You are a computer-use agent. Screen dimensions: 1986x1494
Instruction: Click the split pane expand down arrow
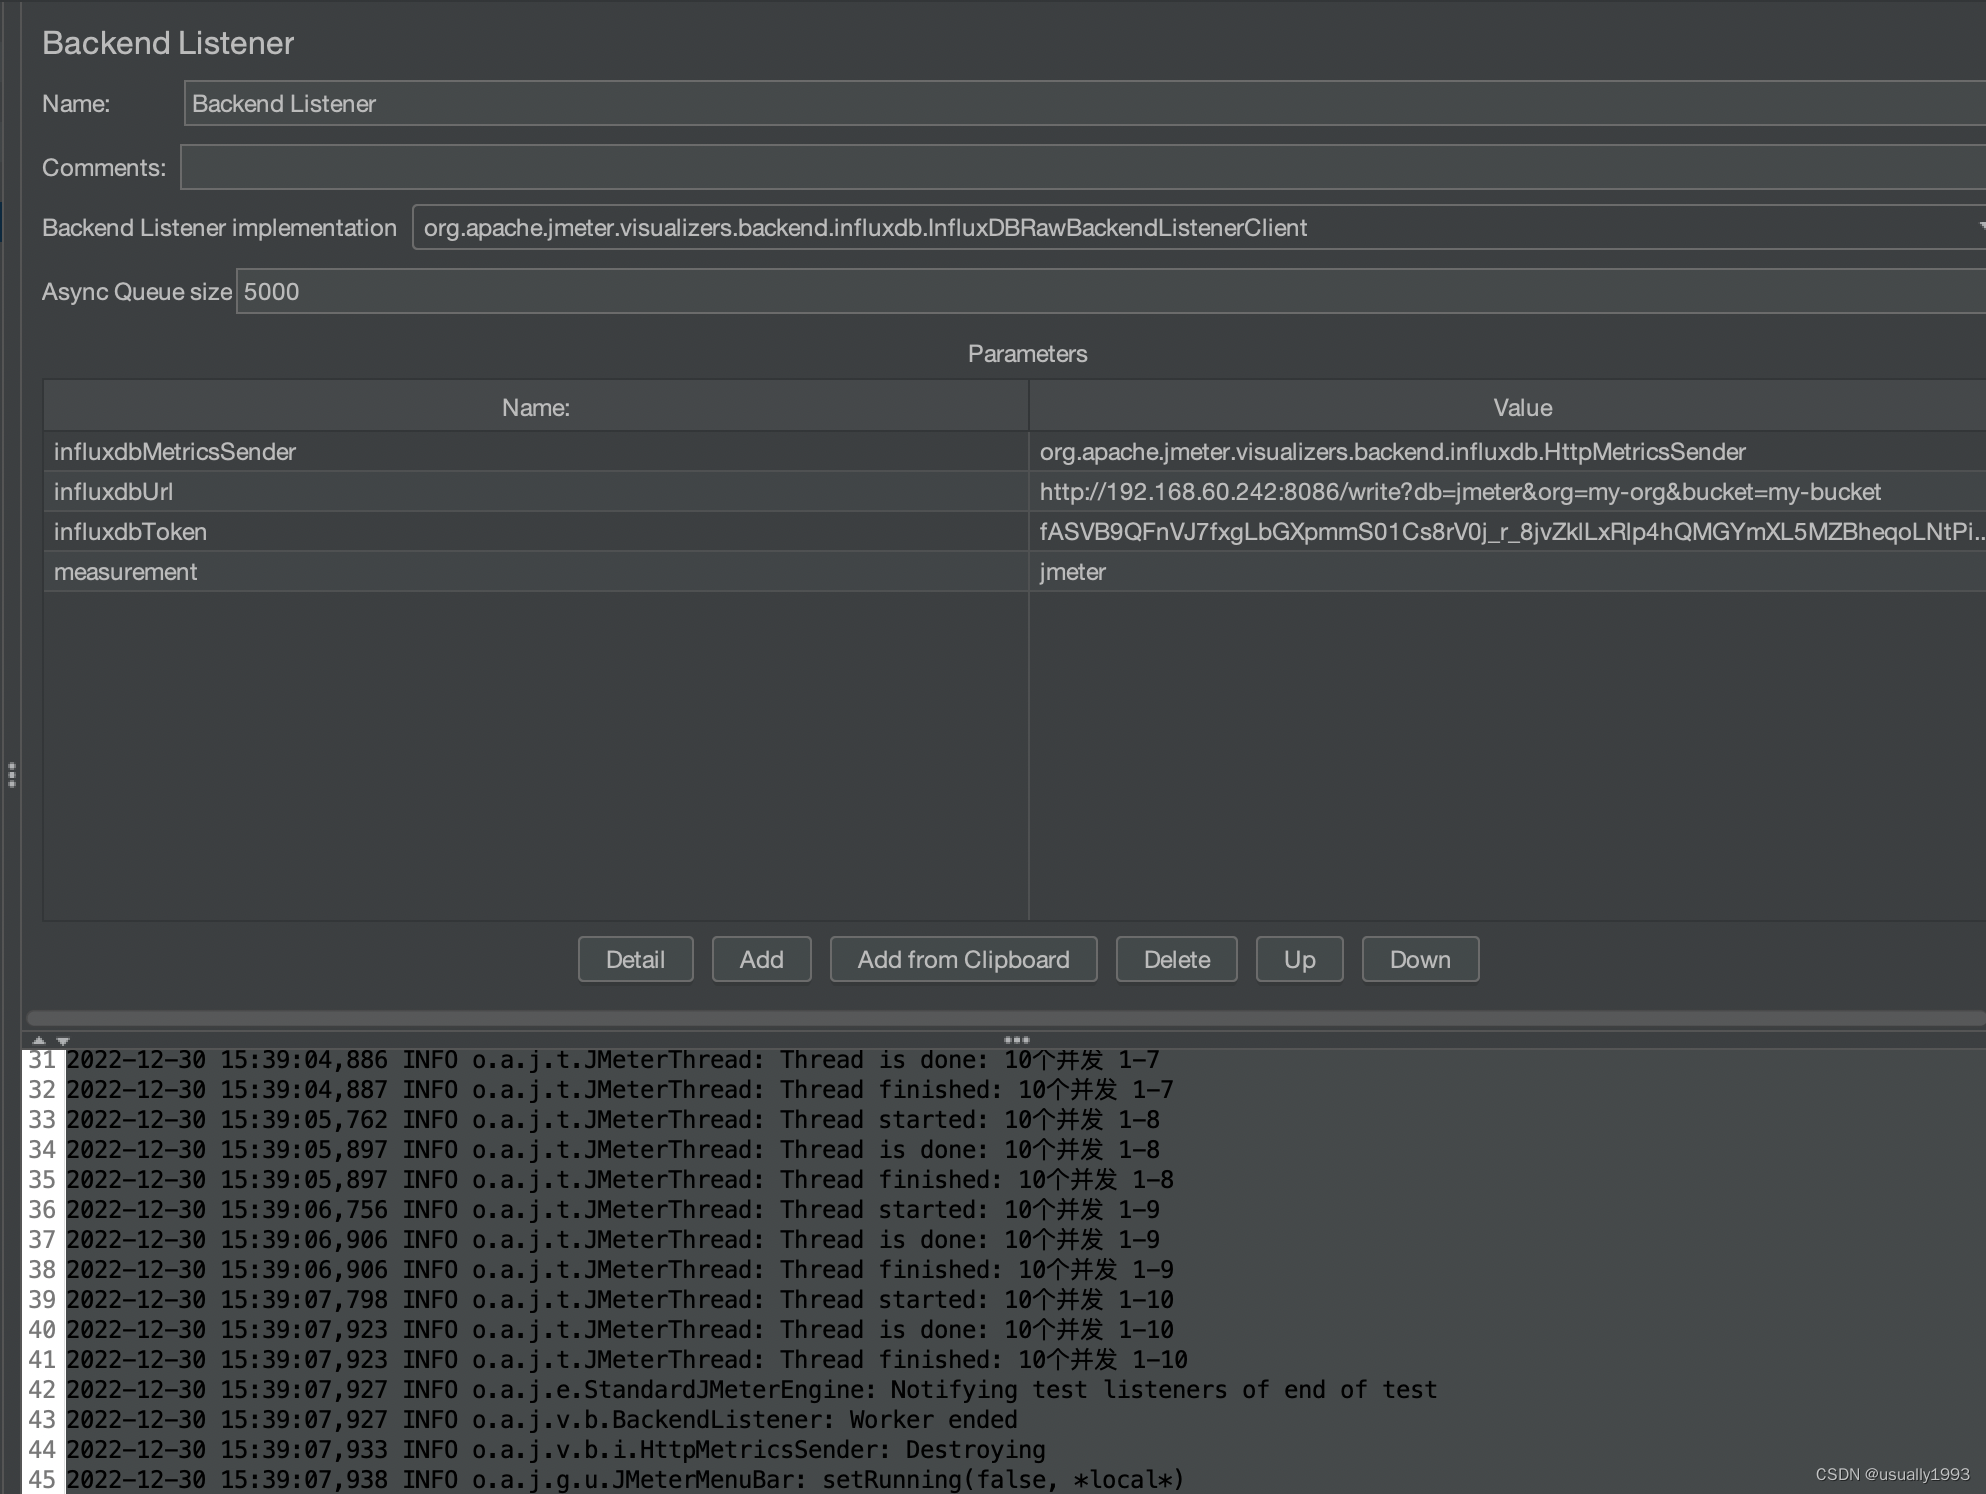(63, 1041)
